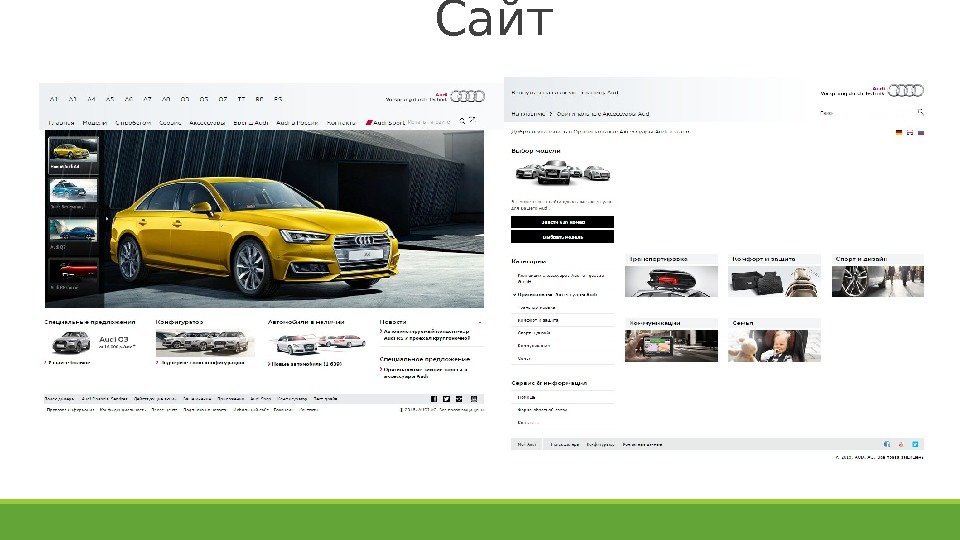The width and height of the screenshot is (960, 540).
Task: Collapse the Новости section toggle
Action: pos(479,322)
